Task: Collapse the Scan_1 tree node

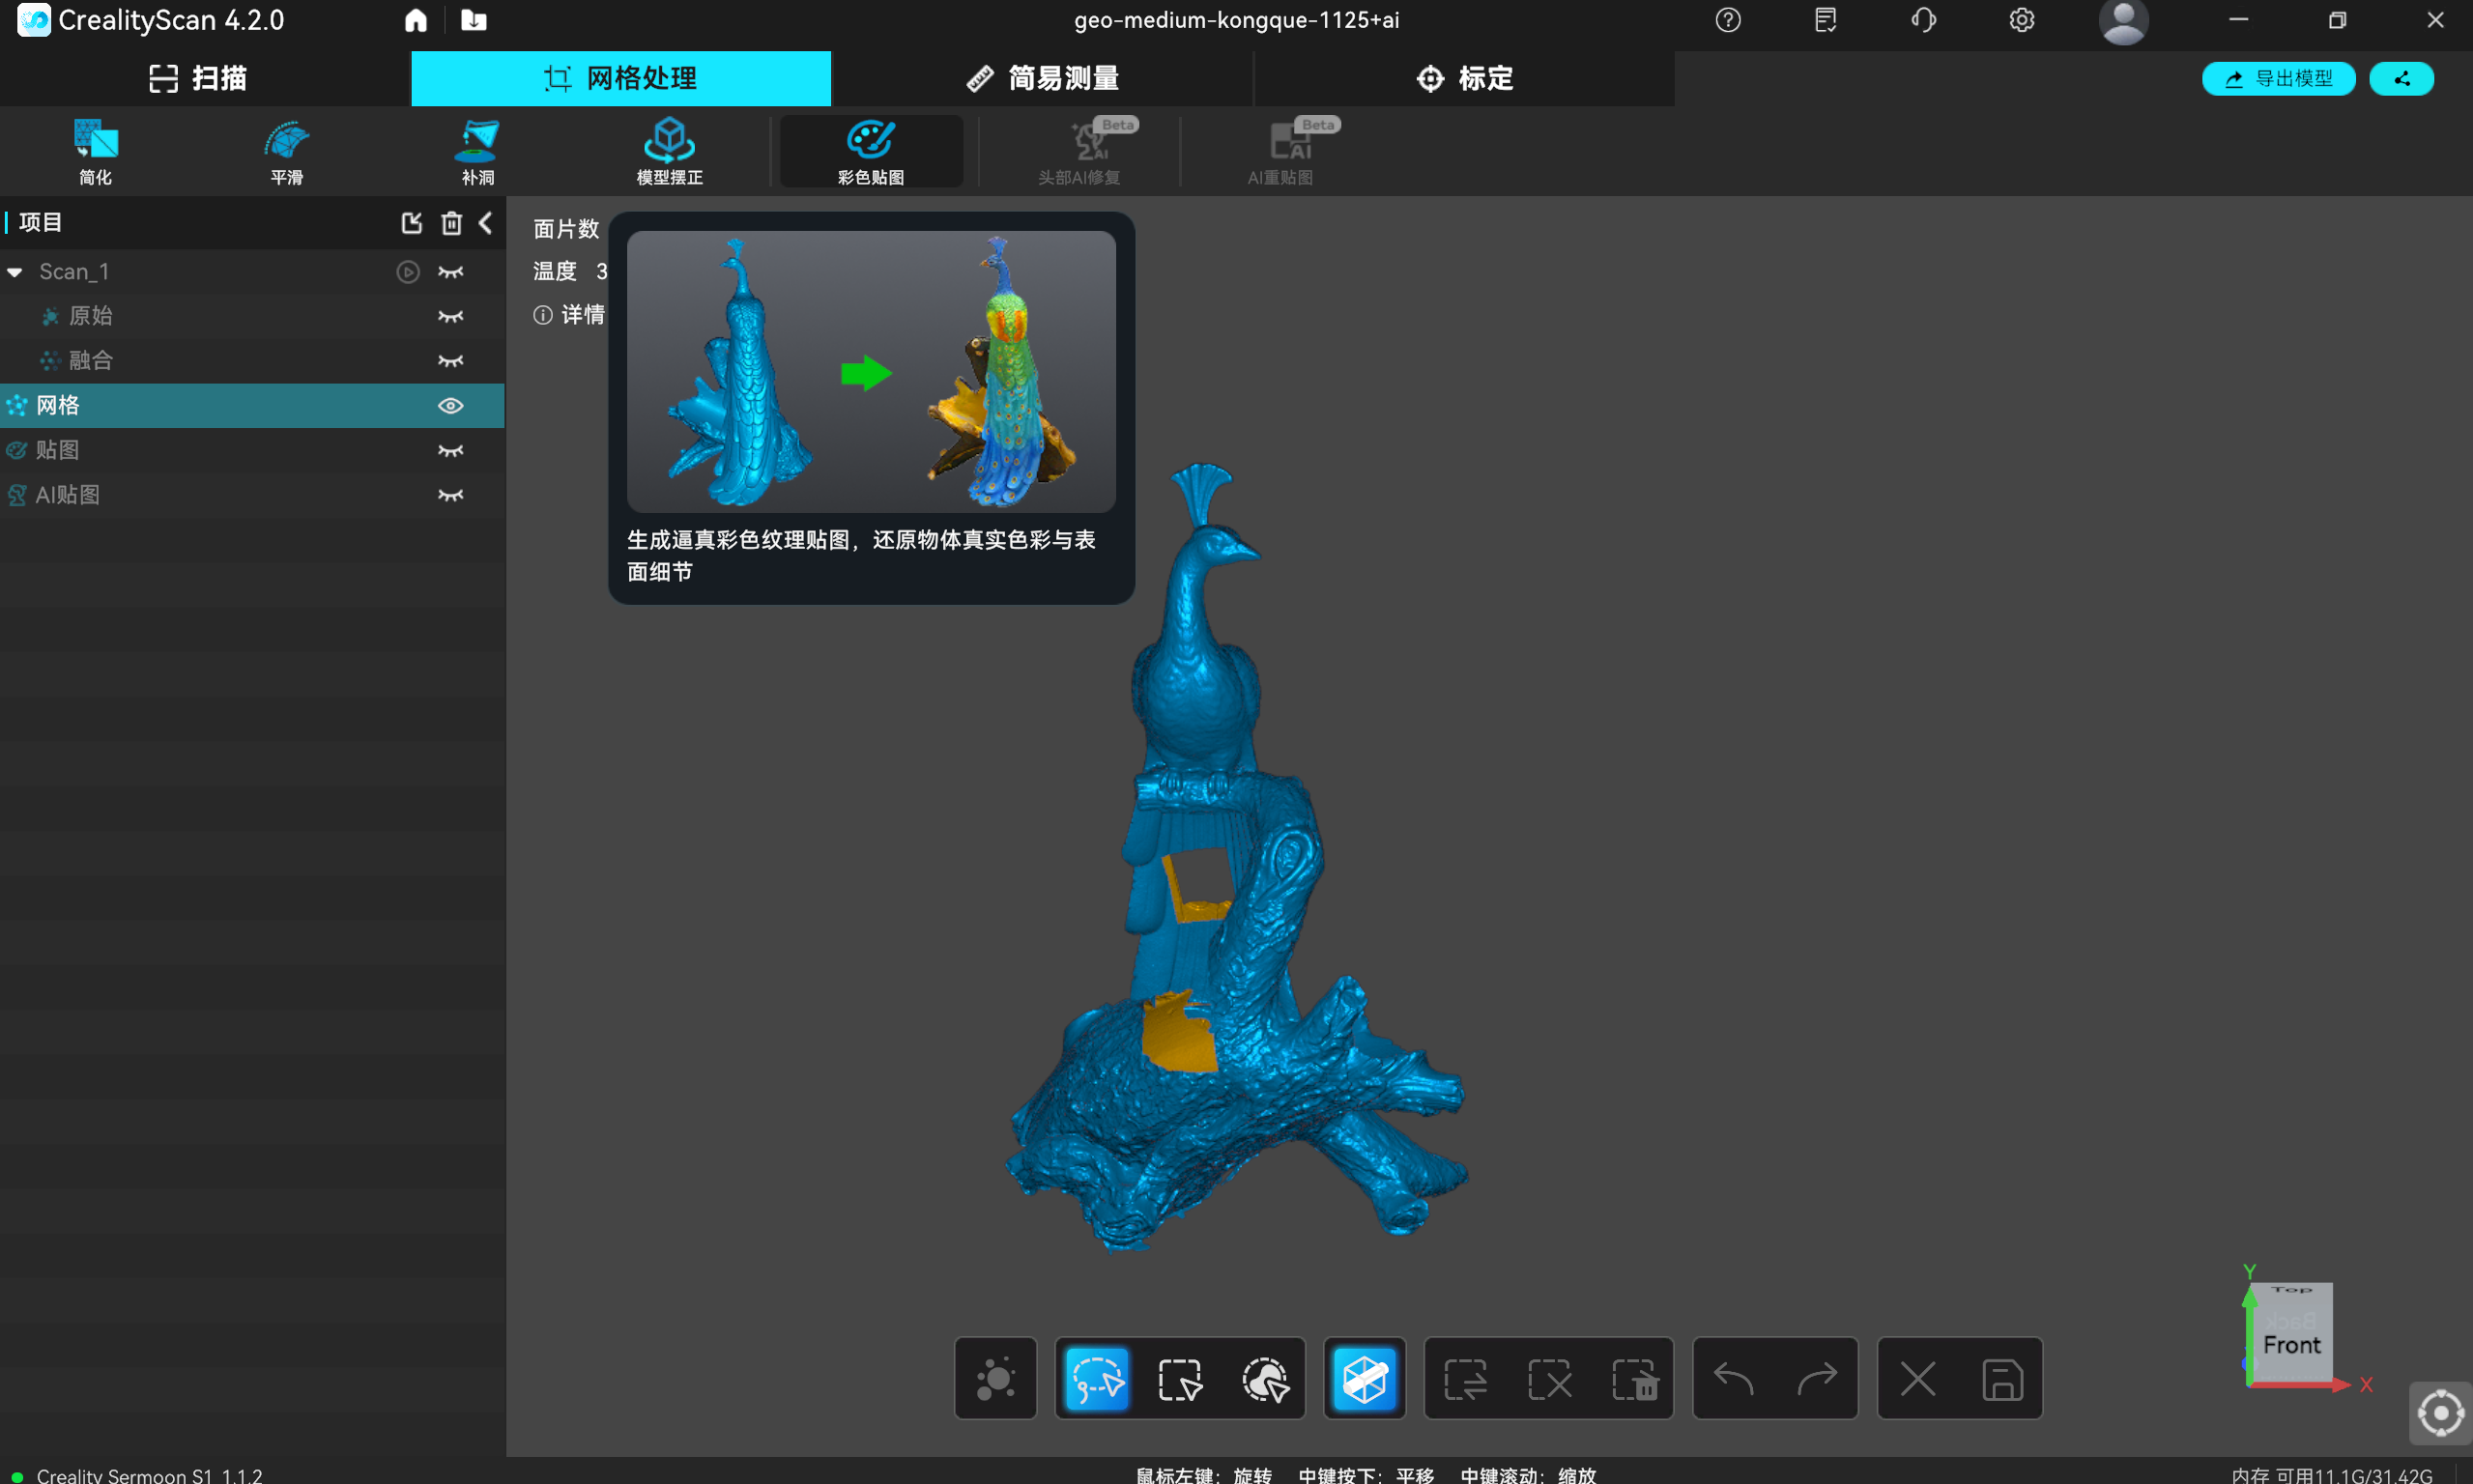Action: tap(15, 272)
